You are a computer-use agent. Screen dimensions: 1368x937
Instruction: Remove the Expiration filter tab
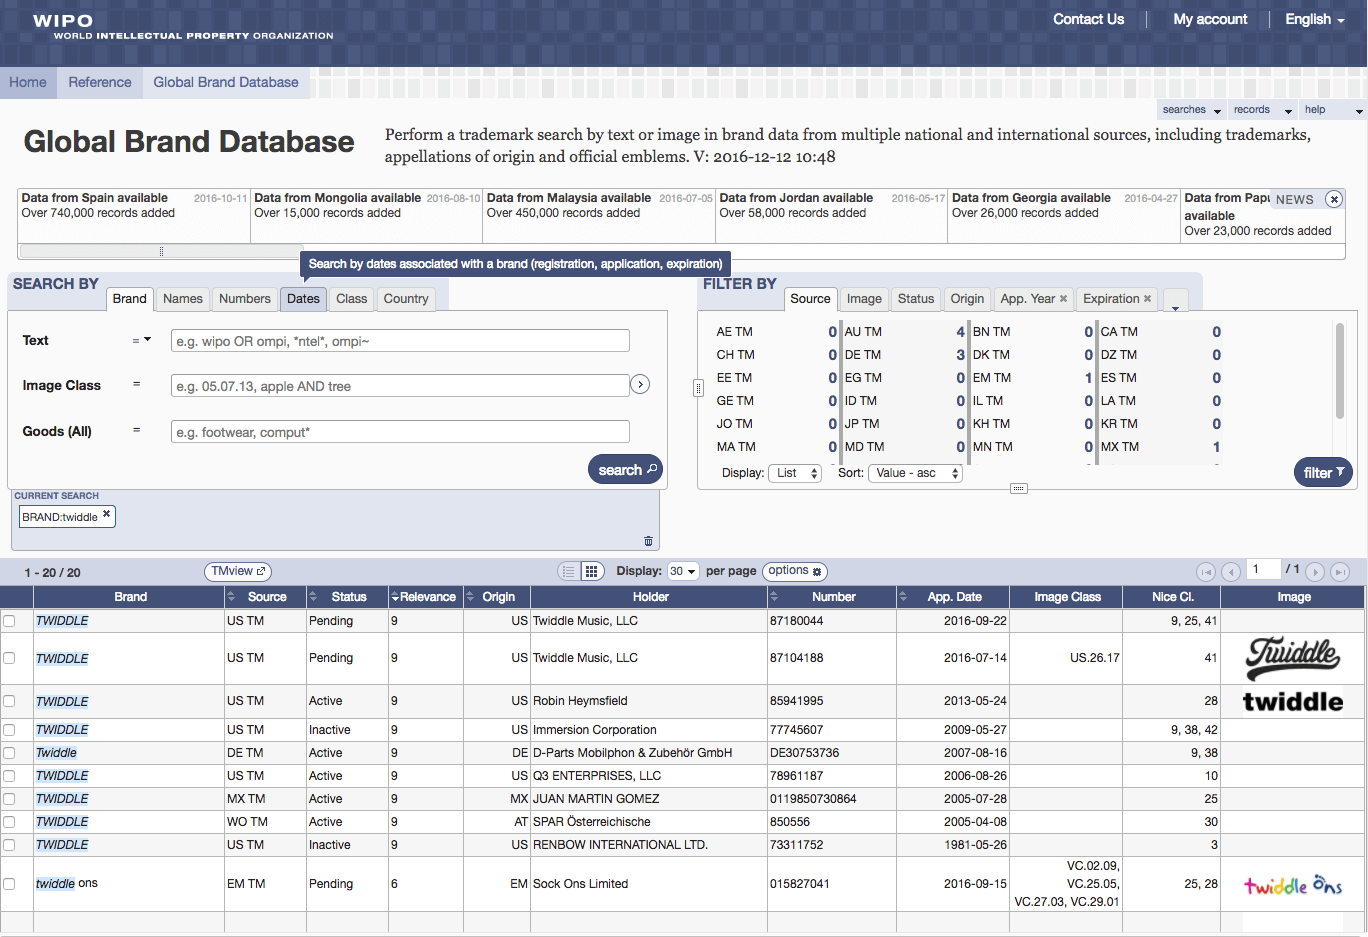pos(1147,298)
